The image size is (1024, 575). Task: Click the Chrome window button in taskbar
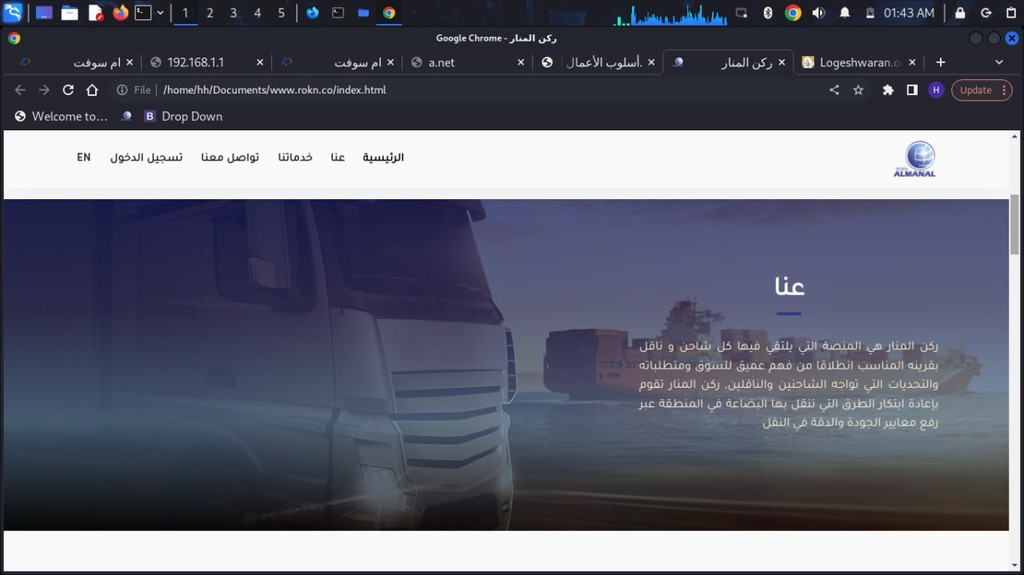click(389, 12)
